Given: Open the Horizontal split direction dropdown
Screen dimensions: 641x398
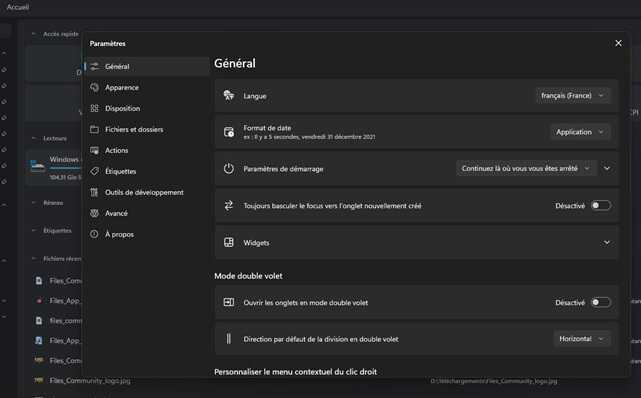Looking at the screenshot, I should coord(582,339).
